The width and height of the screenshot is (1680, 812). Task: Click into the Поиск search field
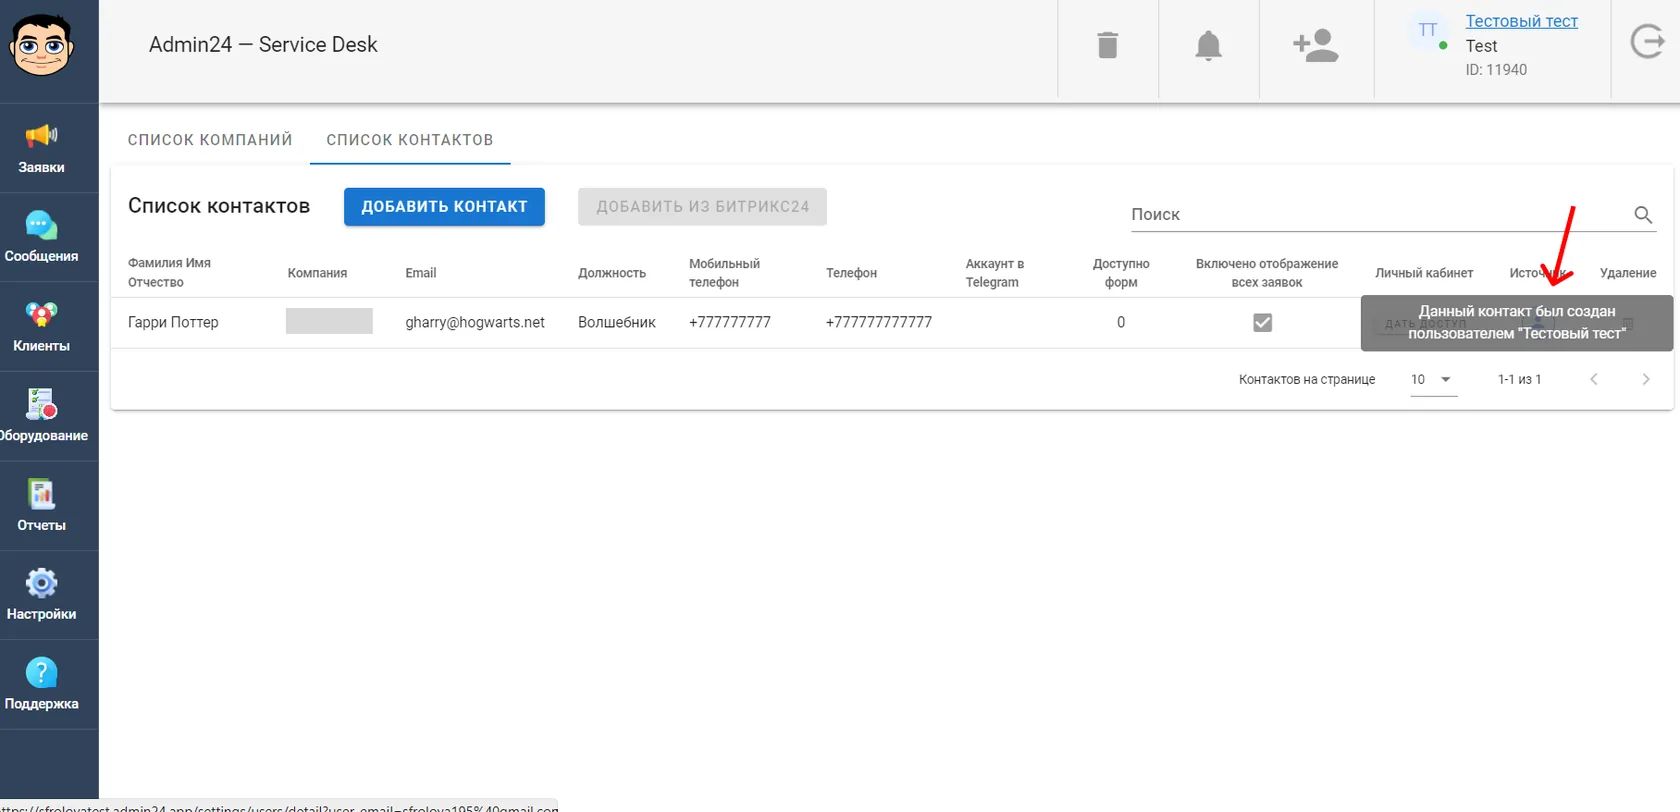(x=1378, y=214)
